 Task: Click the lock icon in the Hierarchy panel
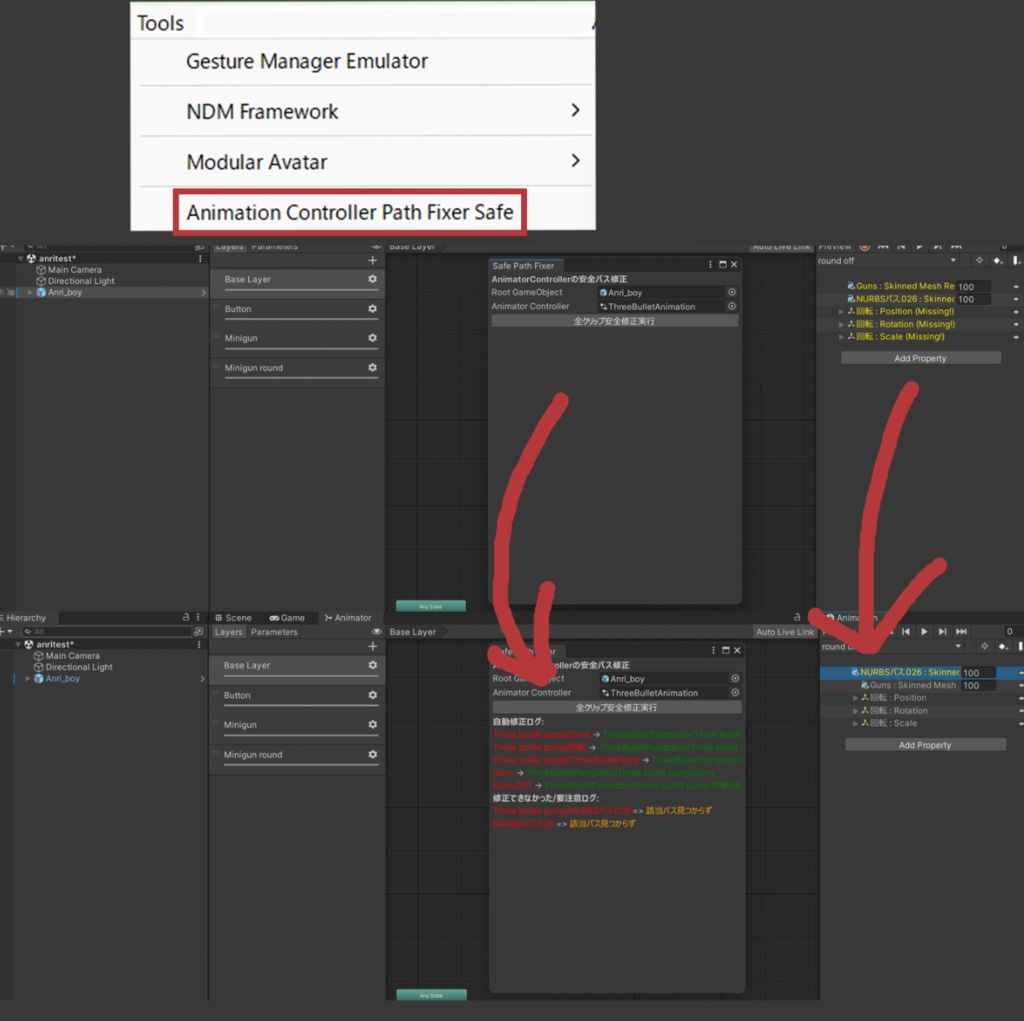point(186,617)
